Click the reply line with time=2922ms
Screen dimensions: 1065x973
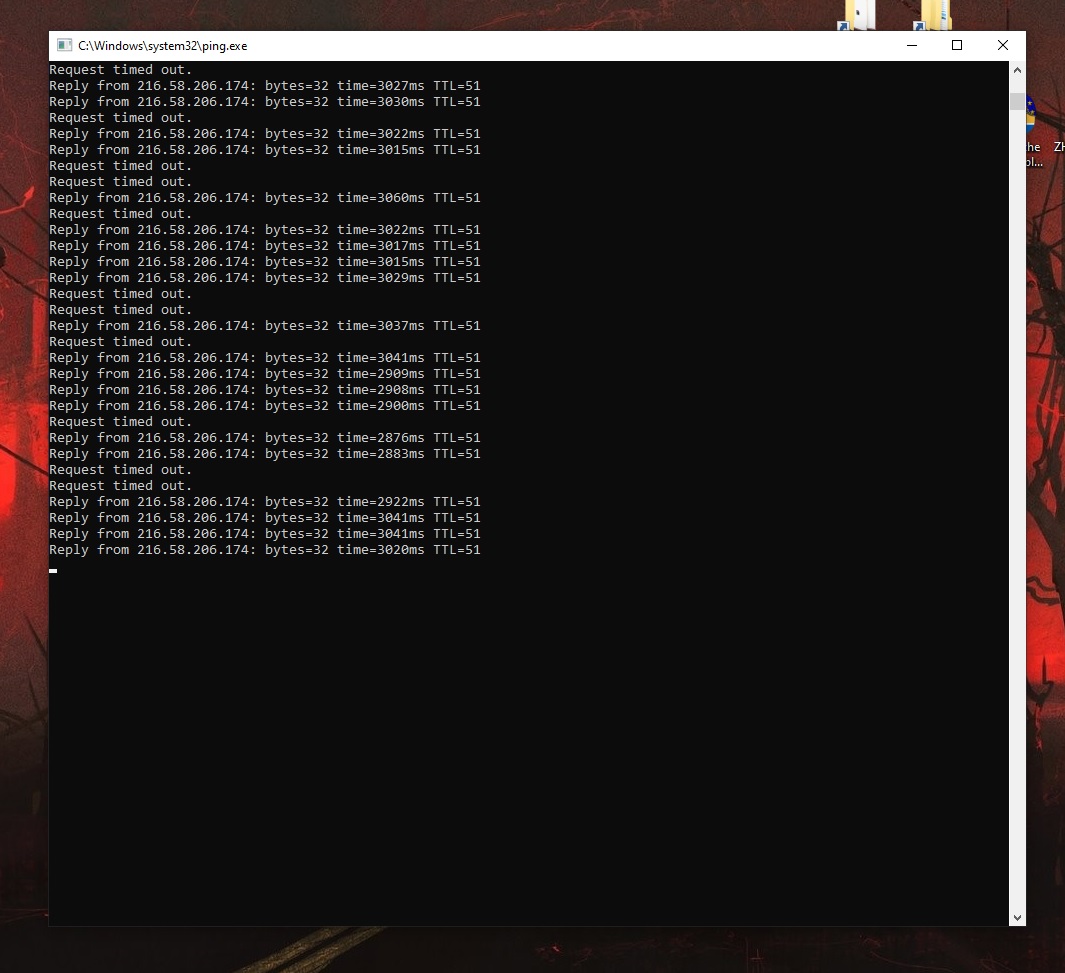[x=265, y=502]
